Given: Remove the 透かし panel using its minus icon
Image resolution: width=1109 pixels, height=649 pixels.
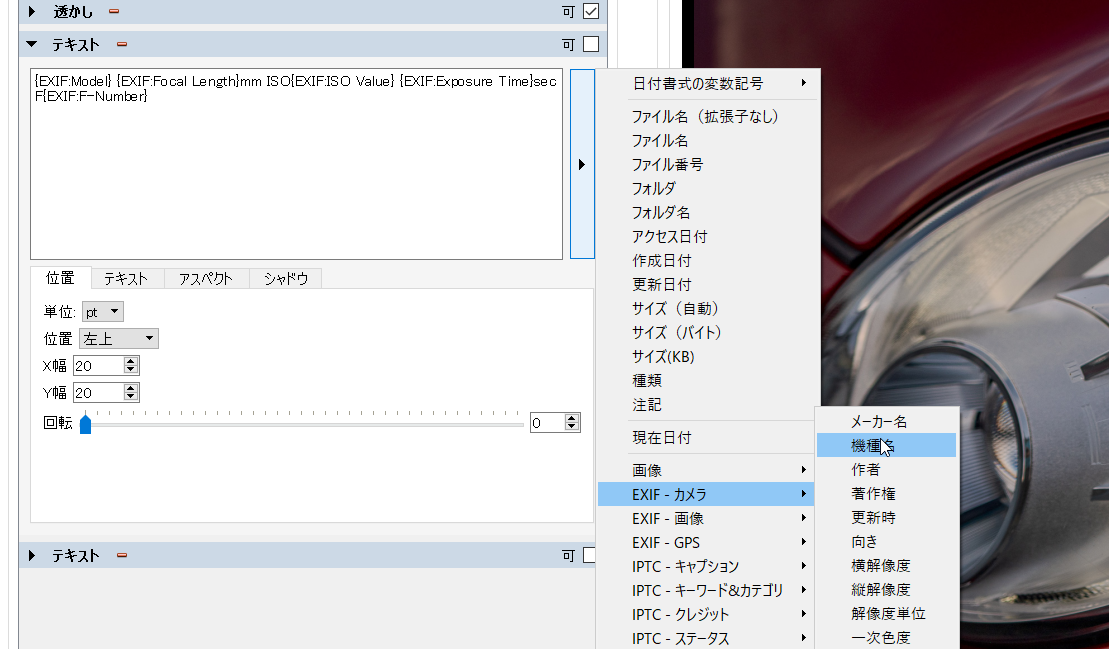Looking at the screenshot, I should click(112, 13).
